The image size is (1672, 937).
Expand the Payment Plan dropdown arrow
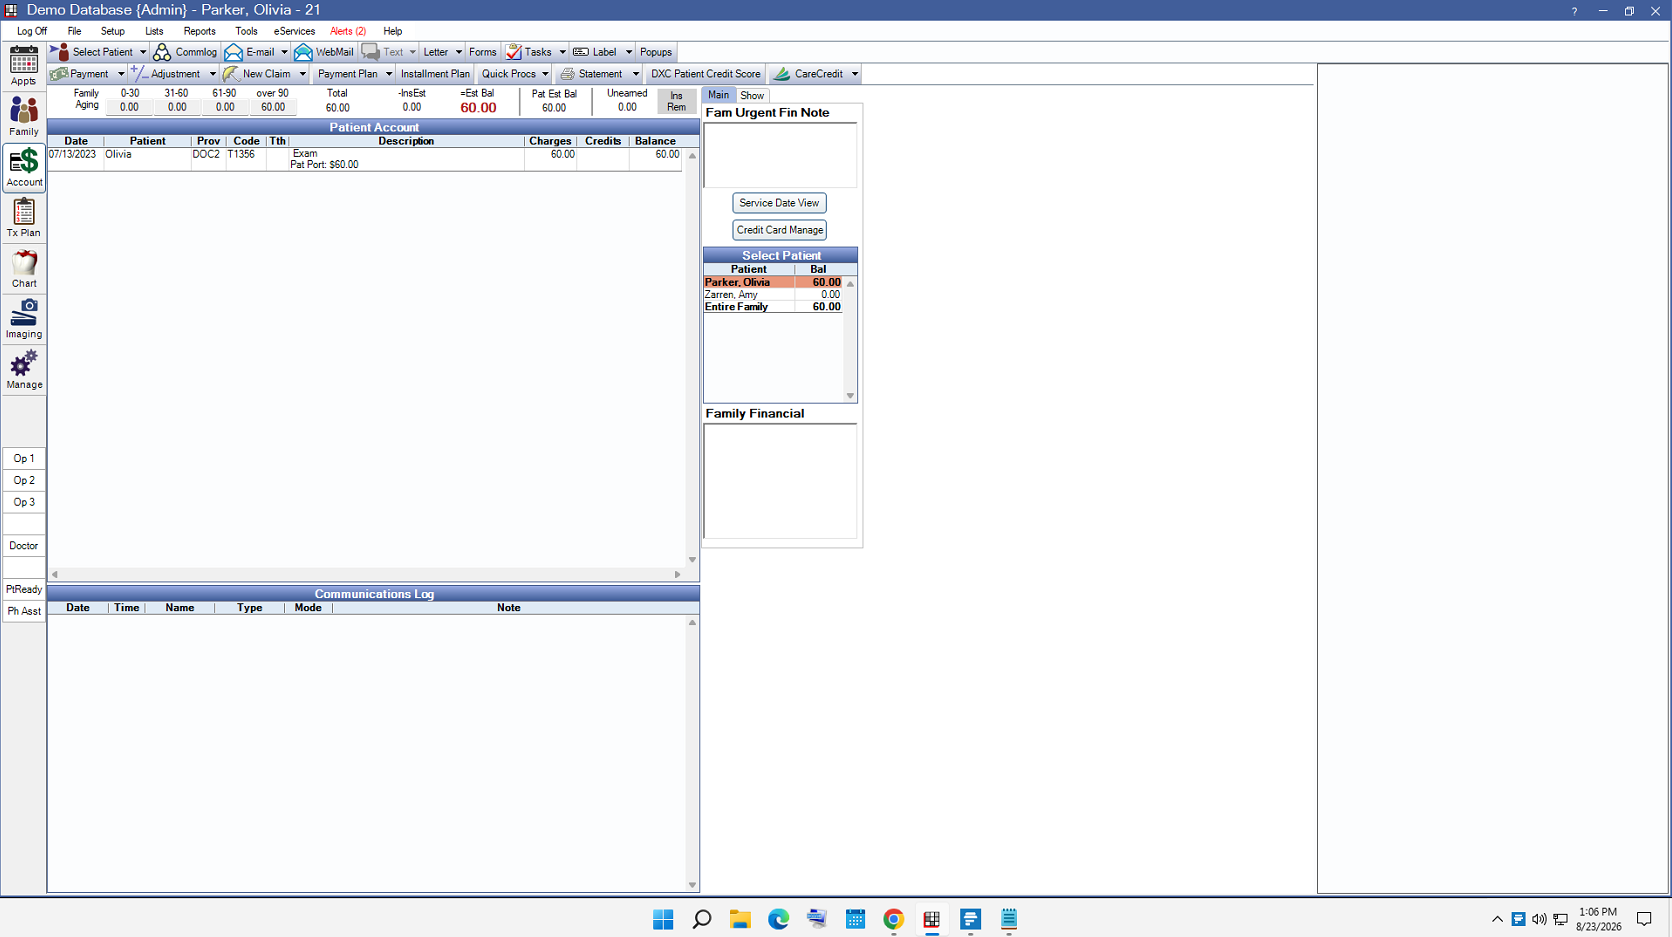pyautogui.click(x=389, y=74)
